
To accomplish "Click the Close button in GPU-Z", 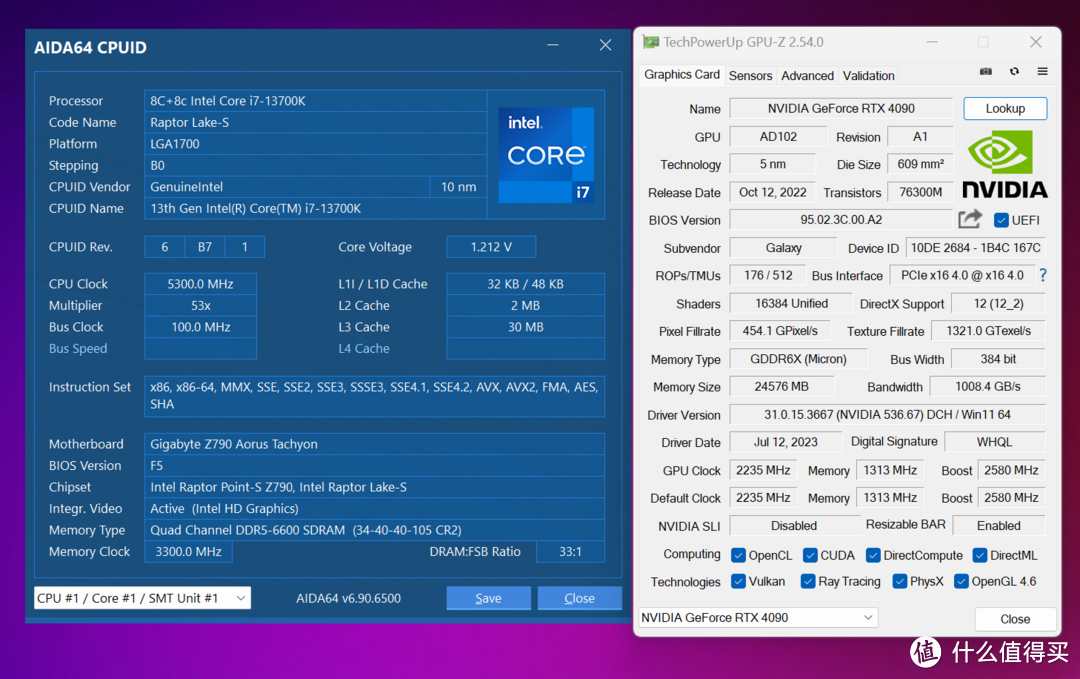I will click(1015, 618).
